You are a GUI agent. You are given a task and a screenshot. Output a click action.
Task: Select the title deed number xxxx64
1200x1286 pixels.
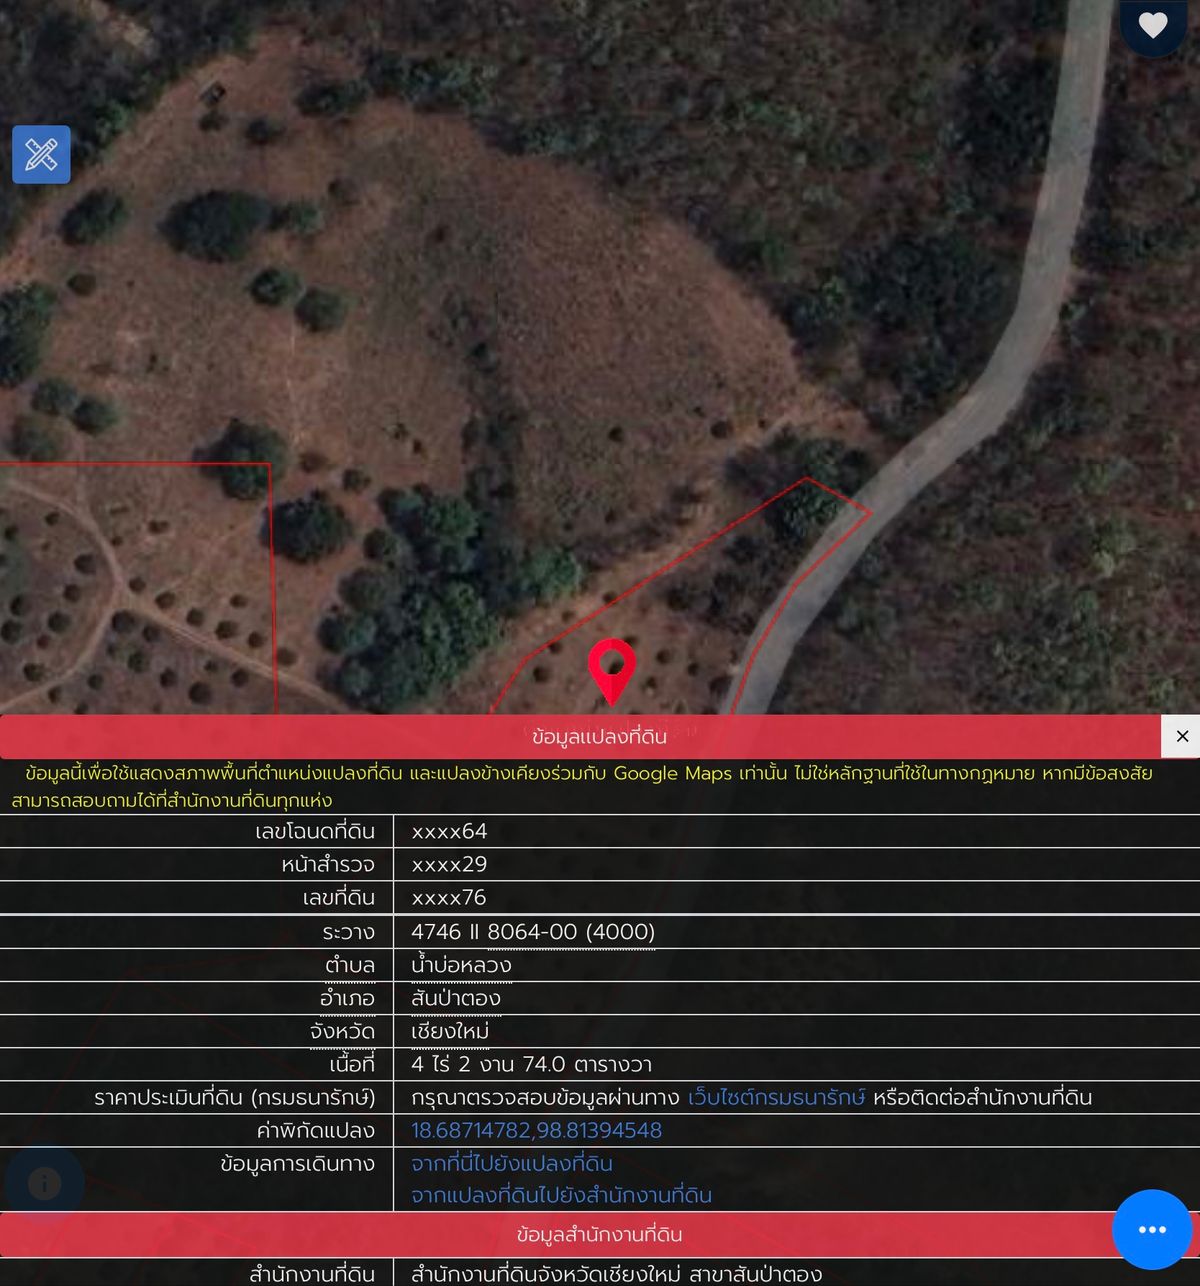[x=449, y=831]
